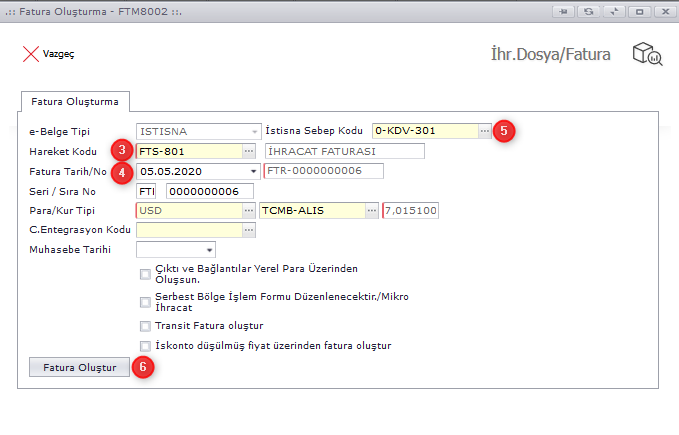
Task: Tick the Serbest Bölge İşlem Formu checkbox
Action: pos(146,301)
